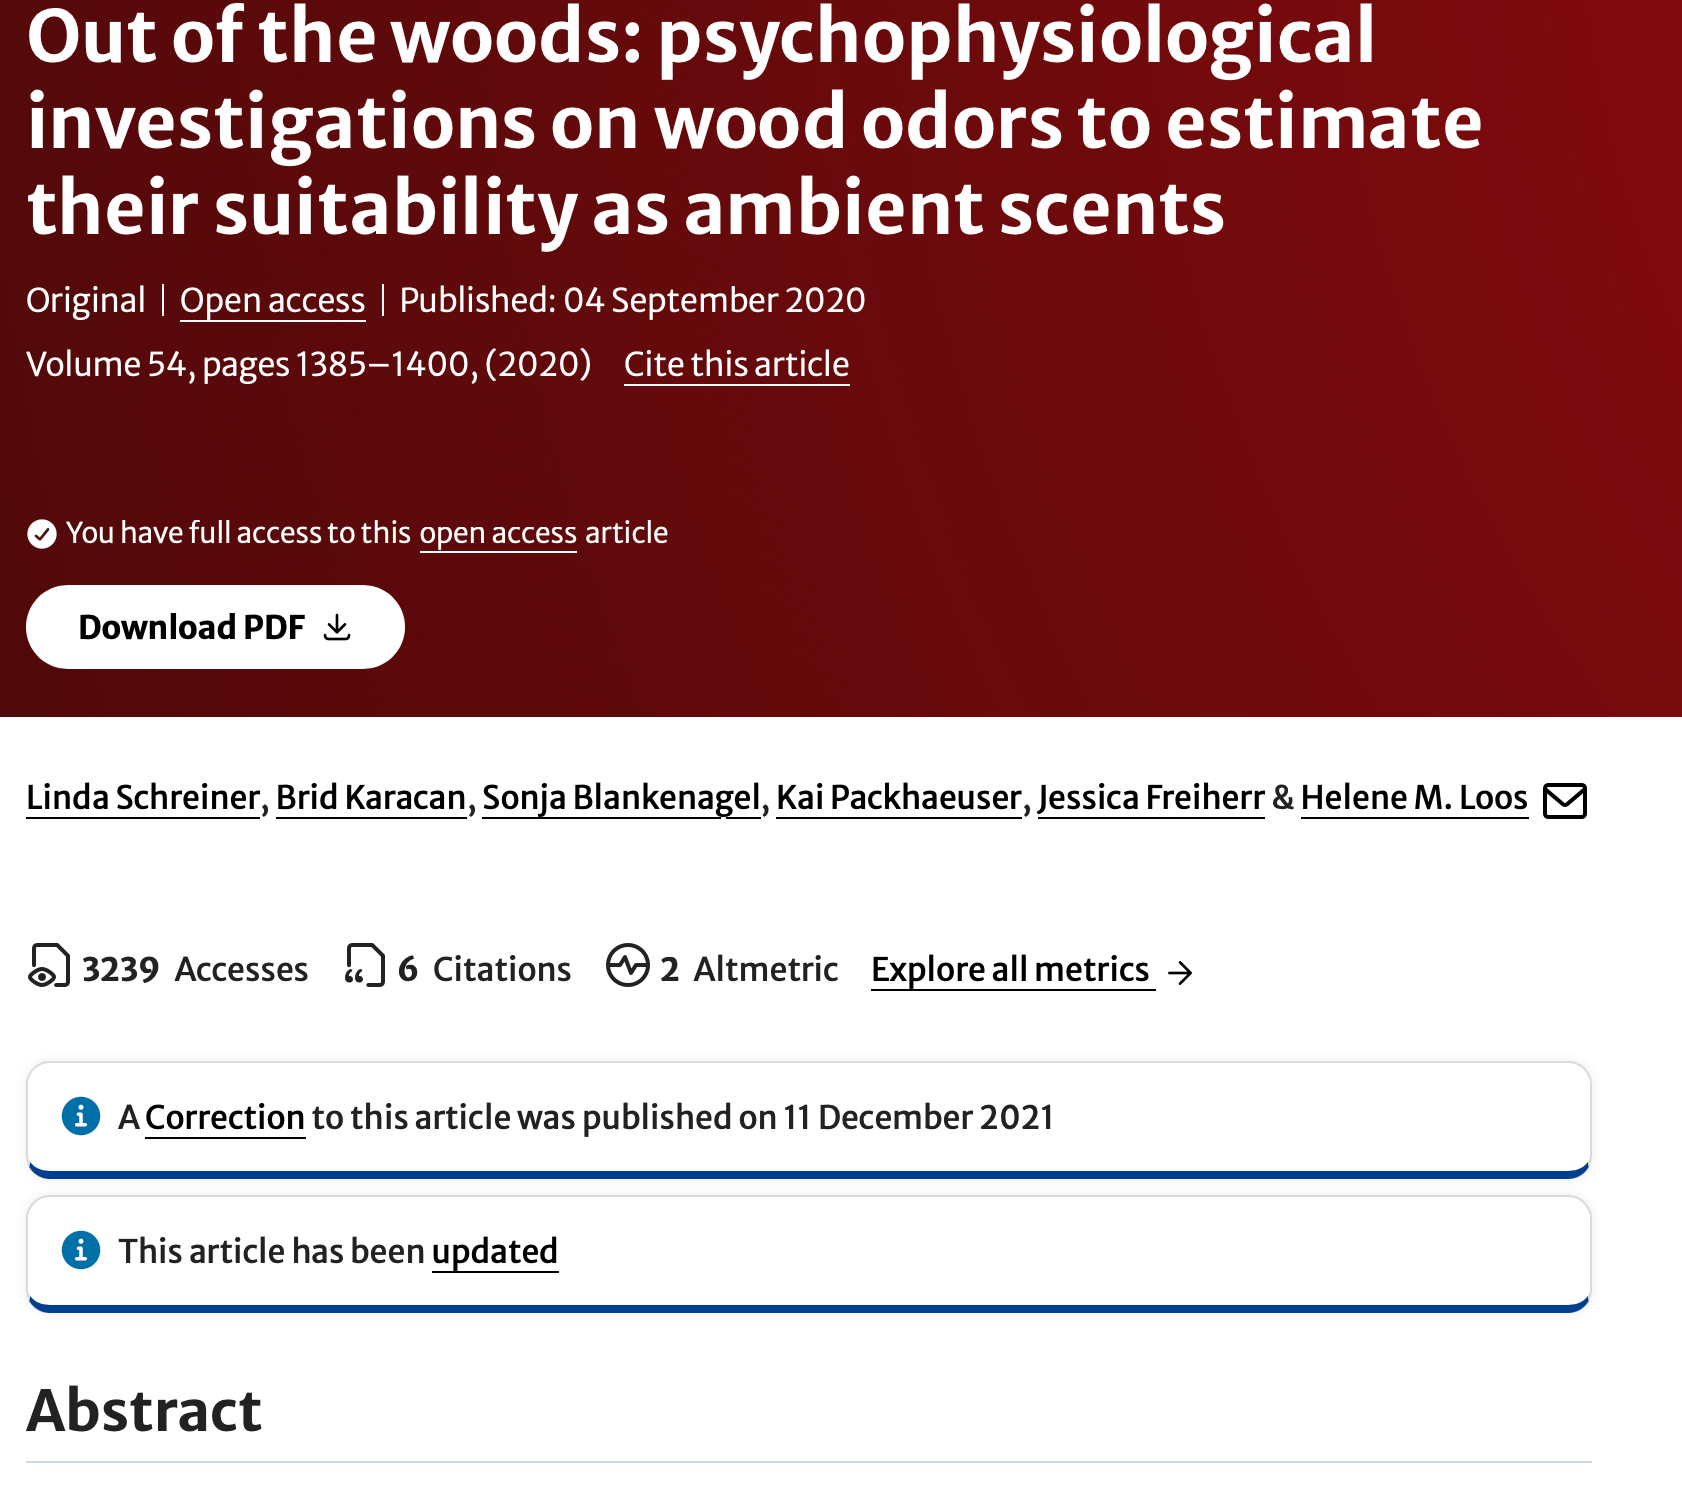Click the Altmetric pulse icon

628,966
